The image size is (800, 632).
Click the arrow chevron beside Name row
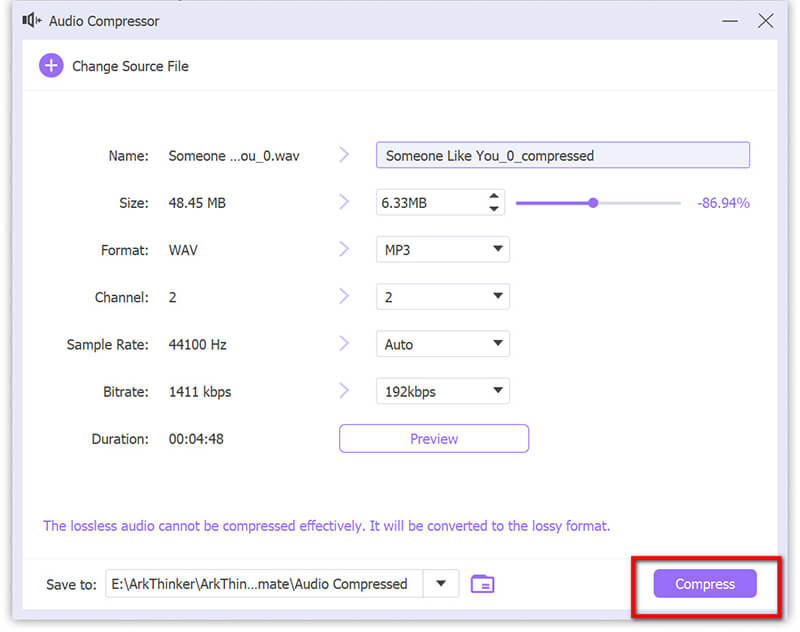(344, 155)
